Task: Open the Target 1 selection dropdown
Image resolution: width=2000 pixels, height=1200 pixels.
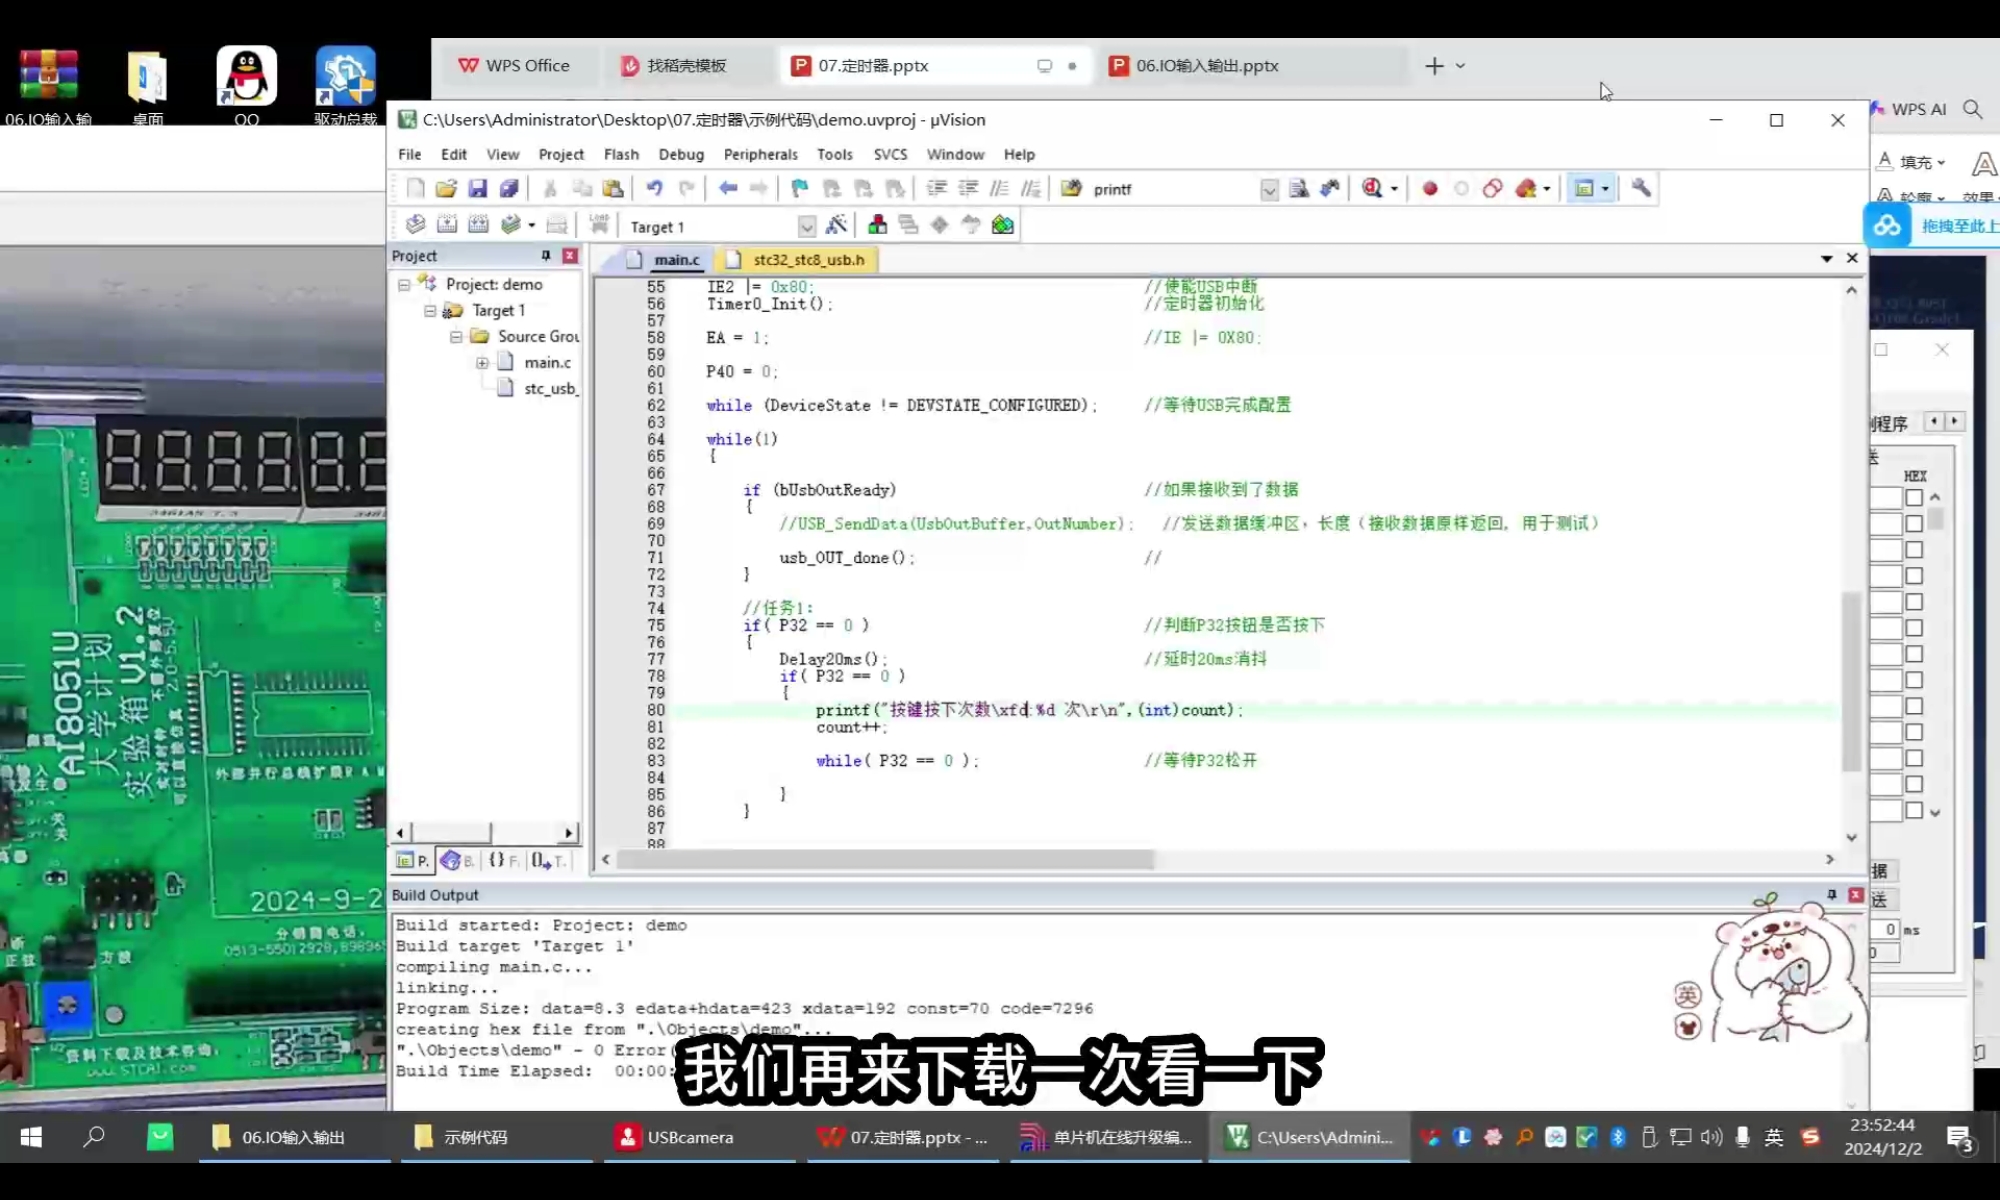Action: point(807,227)
